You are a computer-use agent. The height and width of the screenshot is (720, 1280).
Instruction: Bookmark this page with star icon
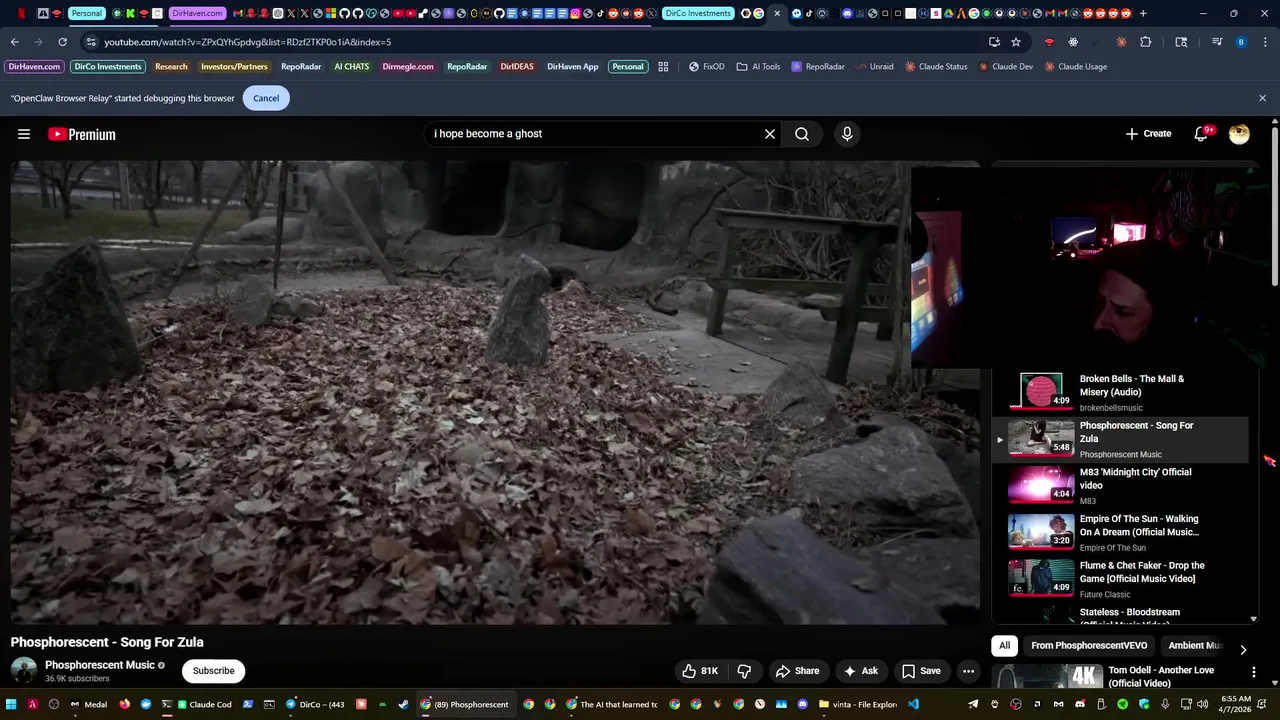point(1016,42)
